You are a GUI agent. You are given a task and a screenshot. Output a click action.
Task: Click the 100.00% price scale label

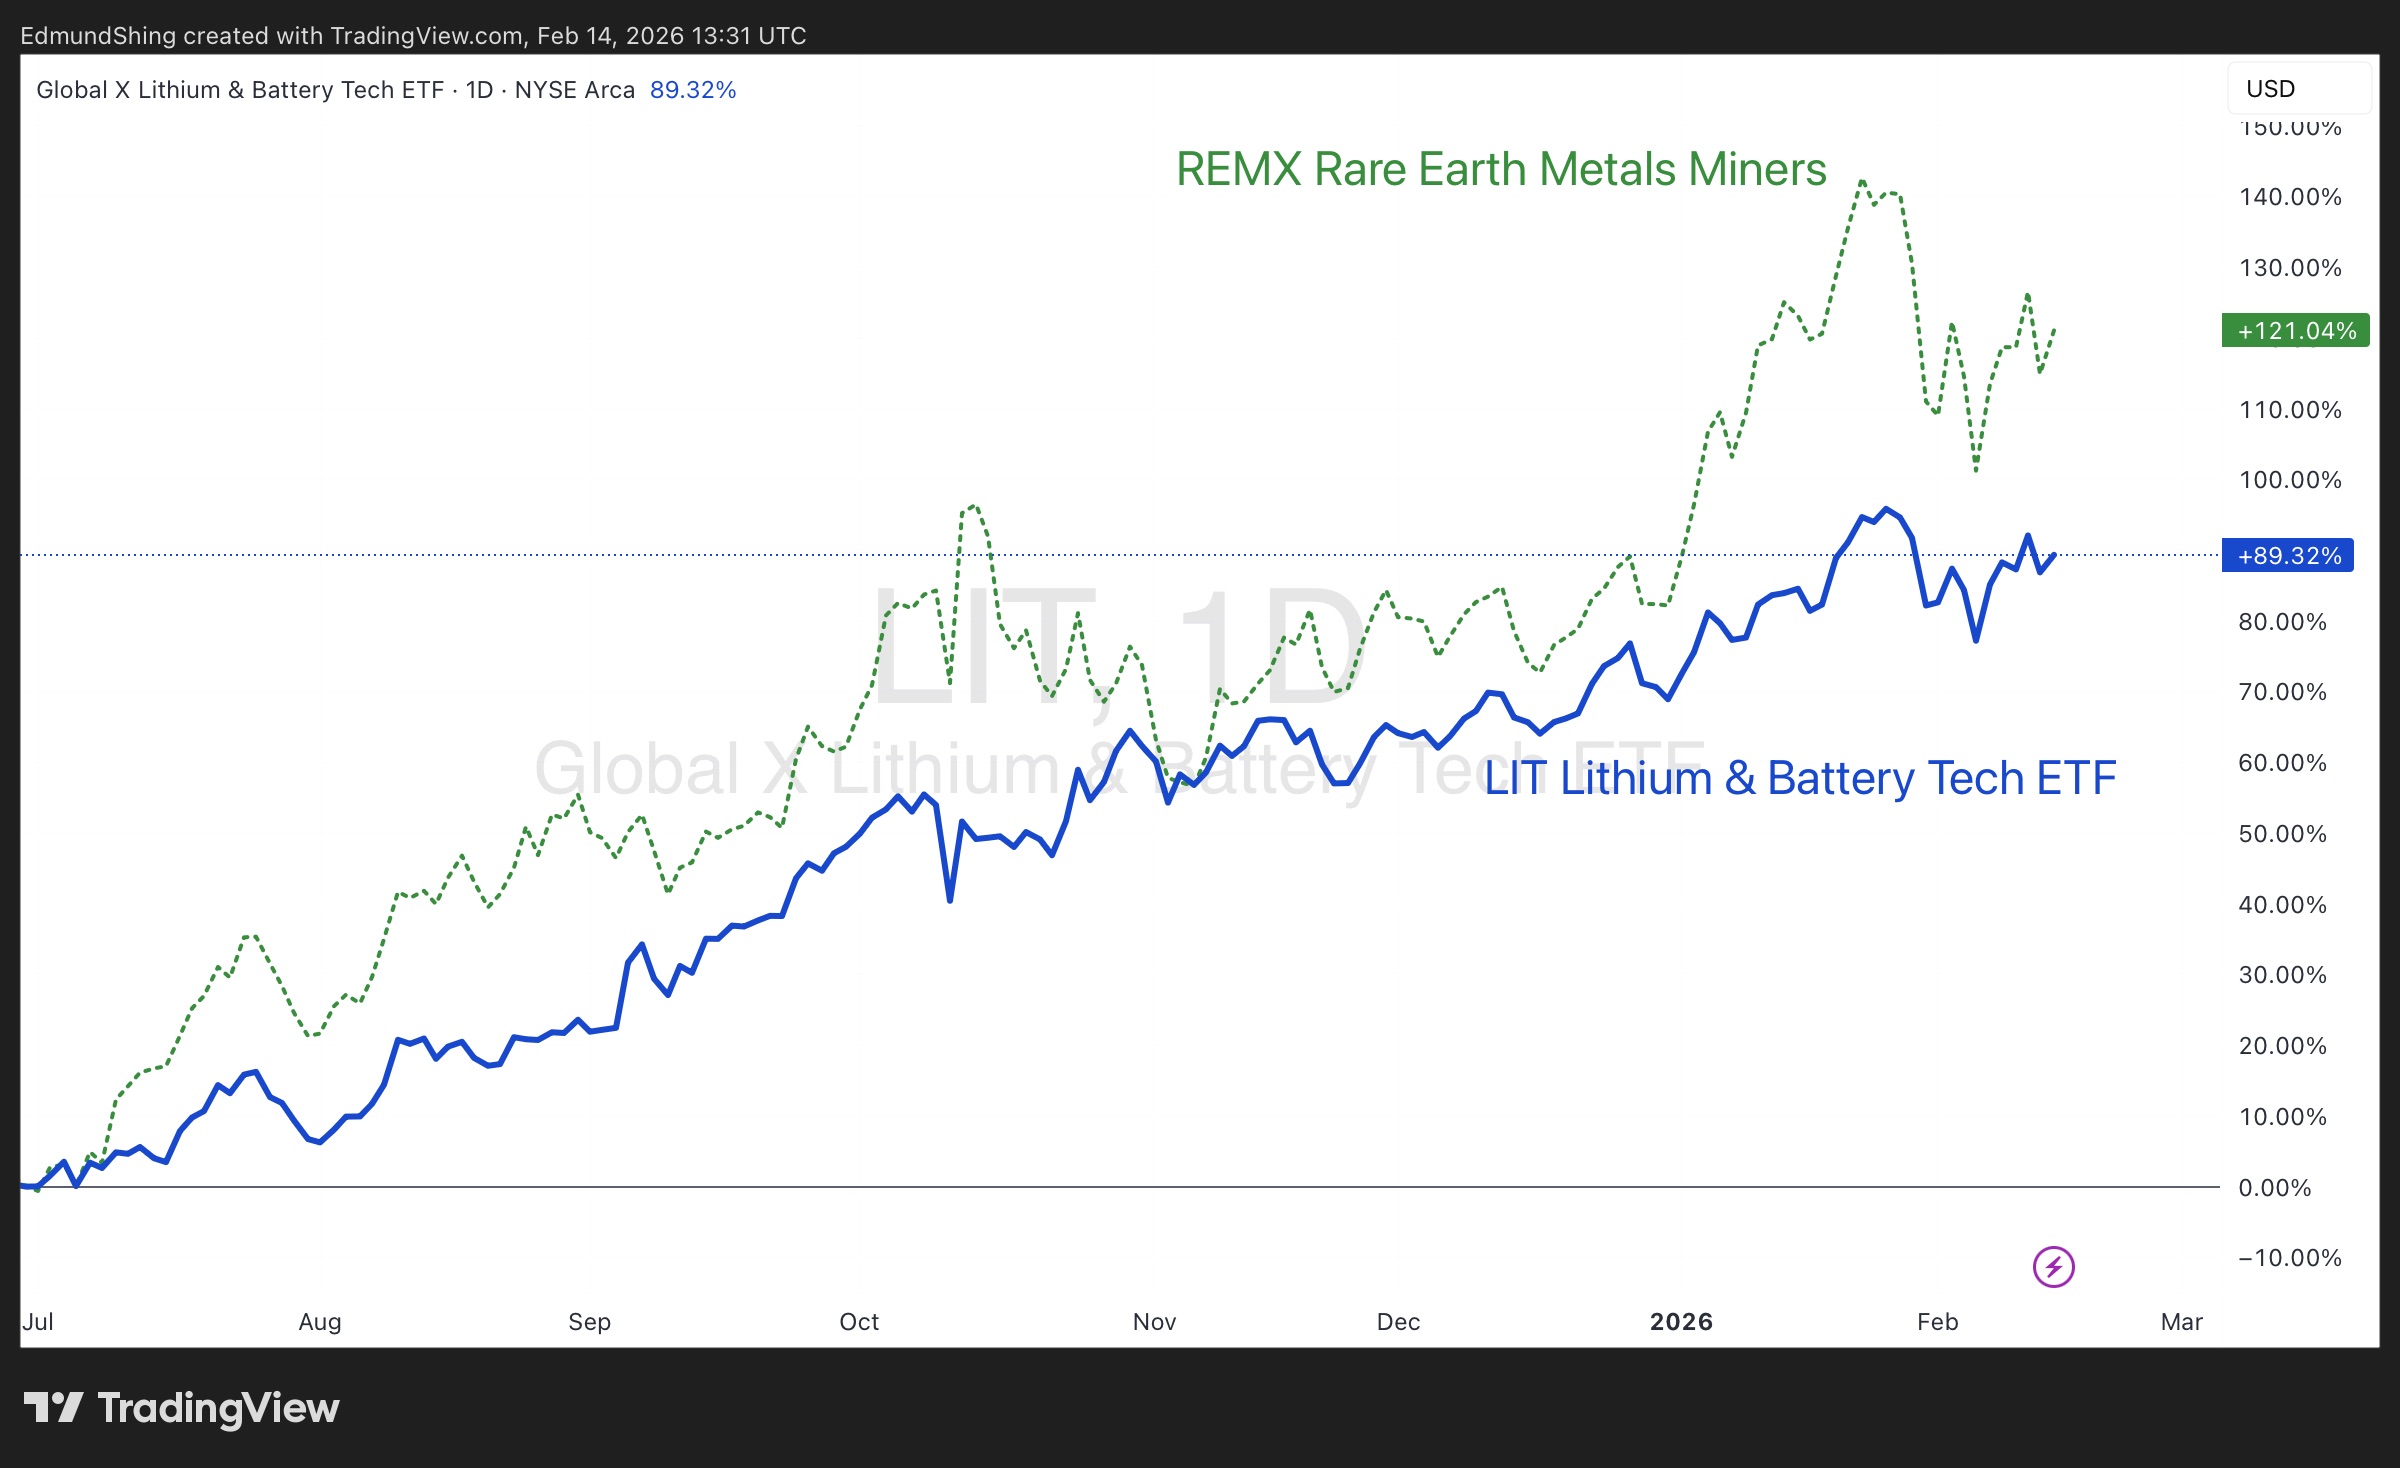point(2289,480)
